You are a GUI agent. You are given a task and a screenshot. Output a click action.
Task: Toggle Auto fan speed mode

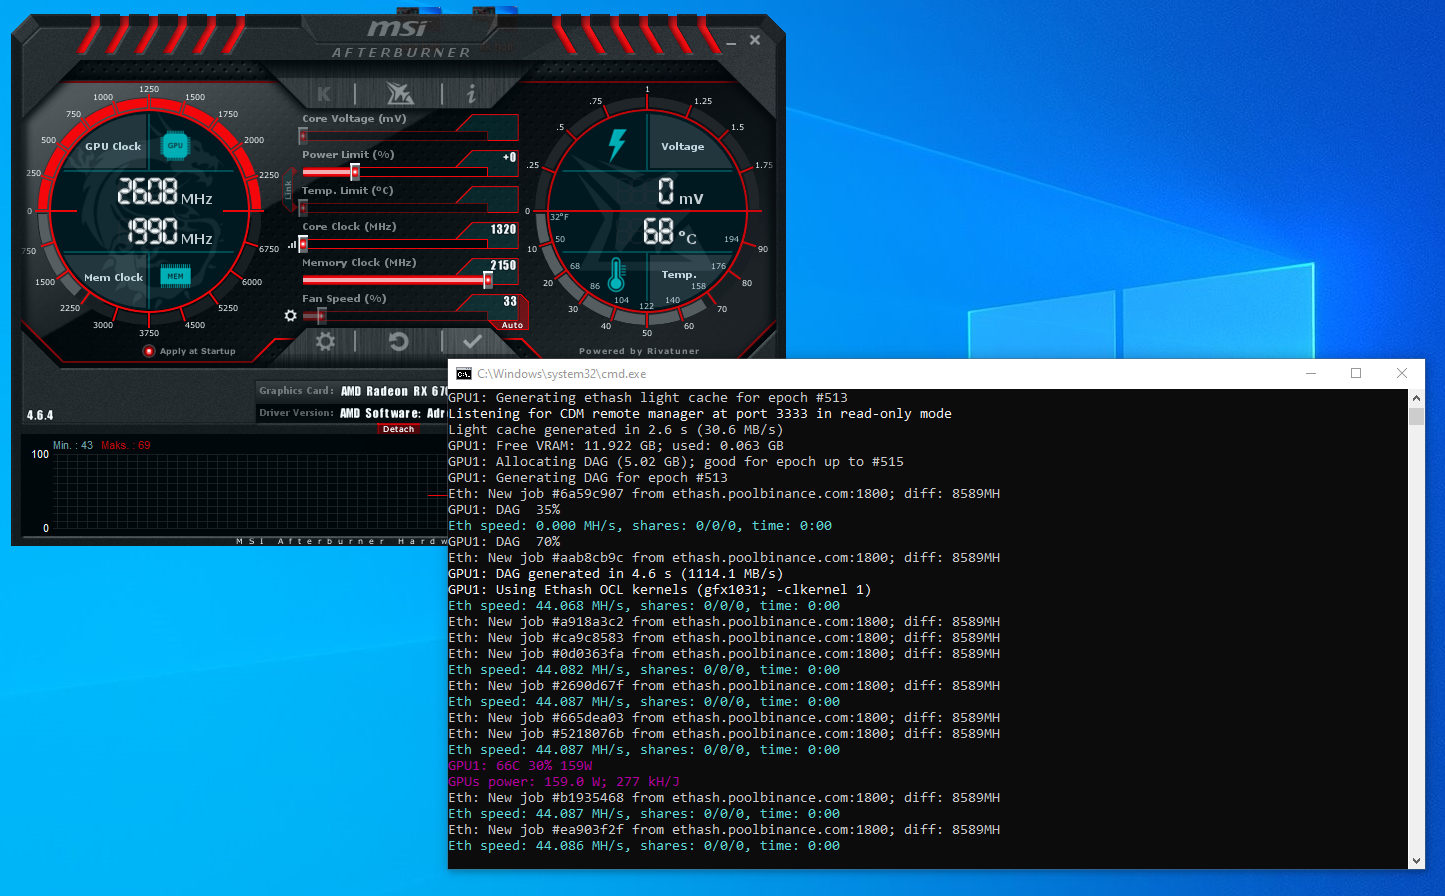(512, 325)
